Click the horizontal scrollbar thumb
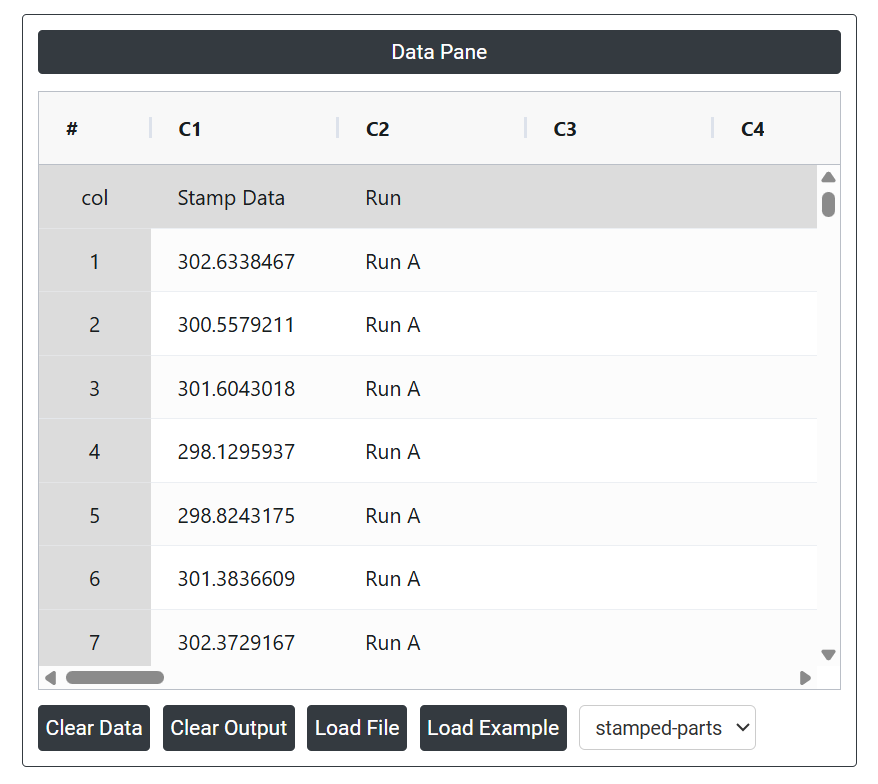This screenshot has width=878, height=784. [x=114, y=678]
